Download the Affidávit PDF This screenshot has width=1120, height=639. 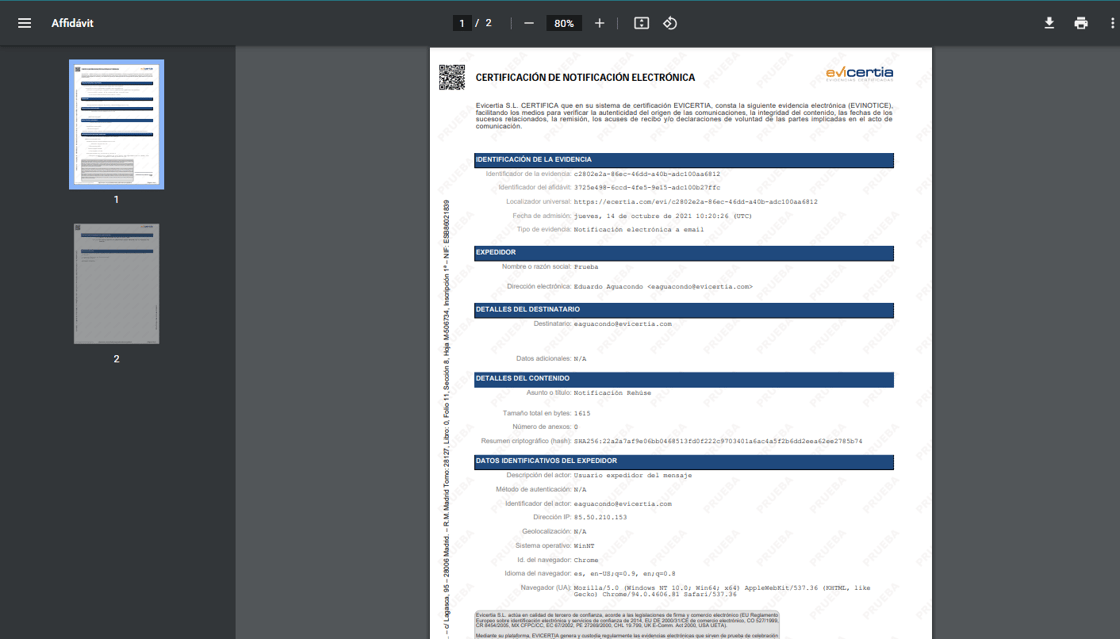pos(1049,23)
